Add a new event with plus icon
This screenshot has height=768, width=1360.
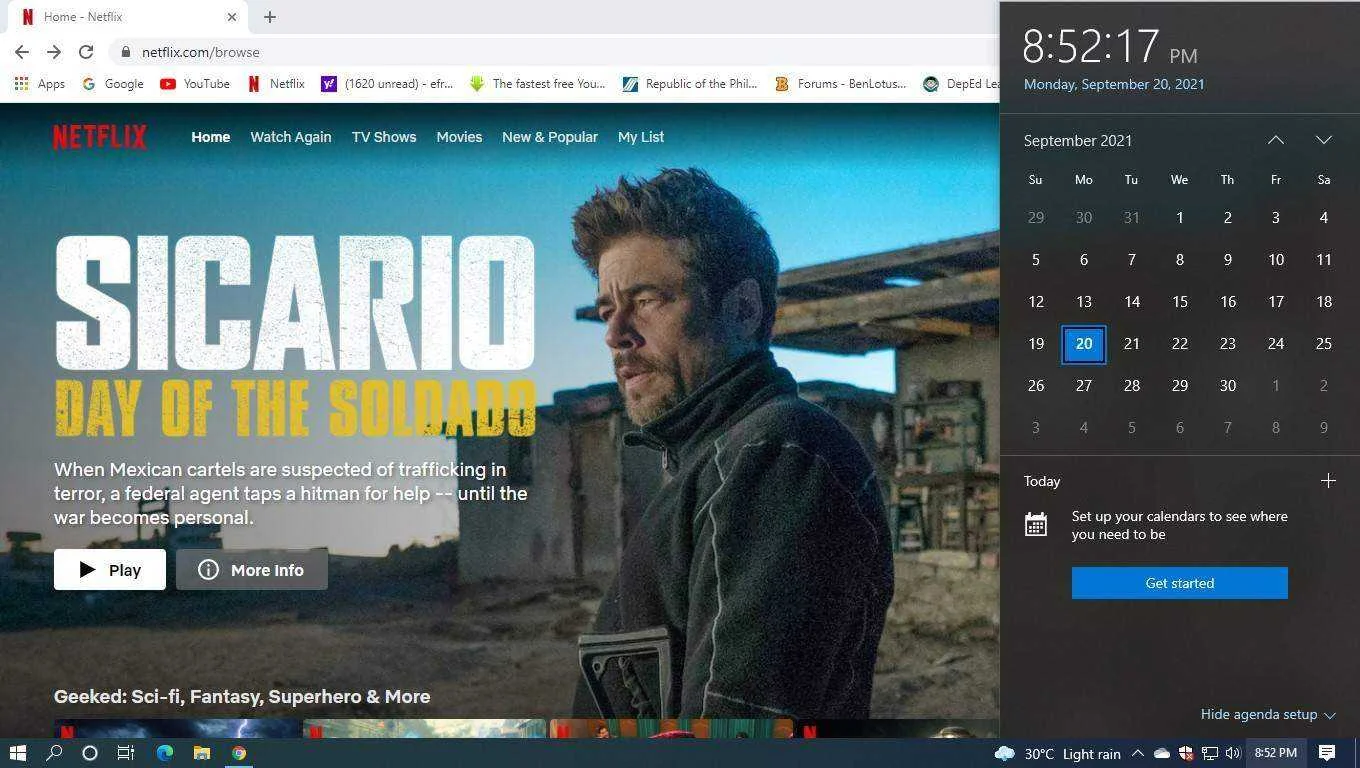pos(1328,481)
